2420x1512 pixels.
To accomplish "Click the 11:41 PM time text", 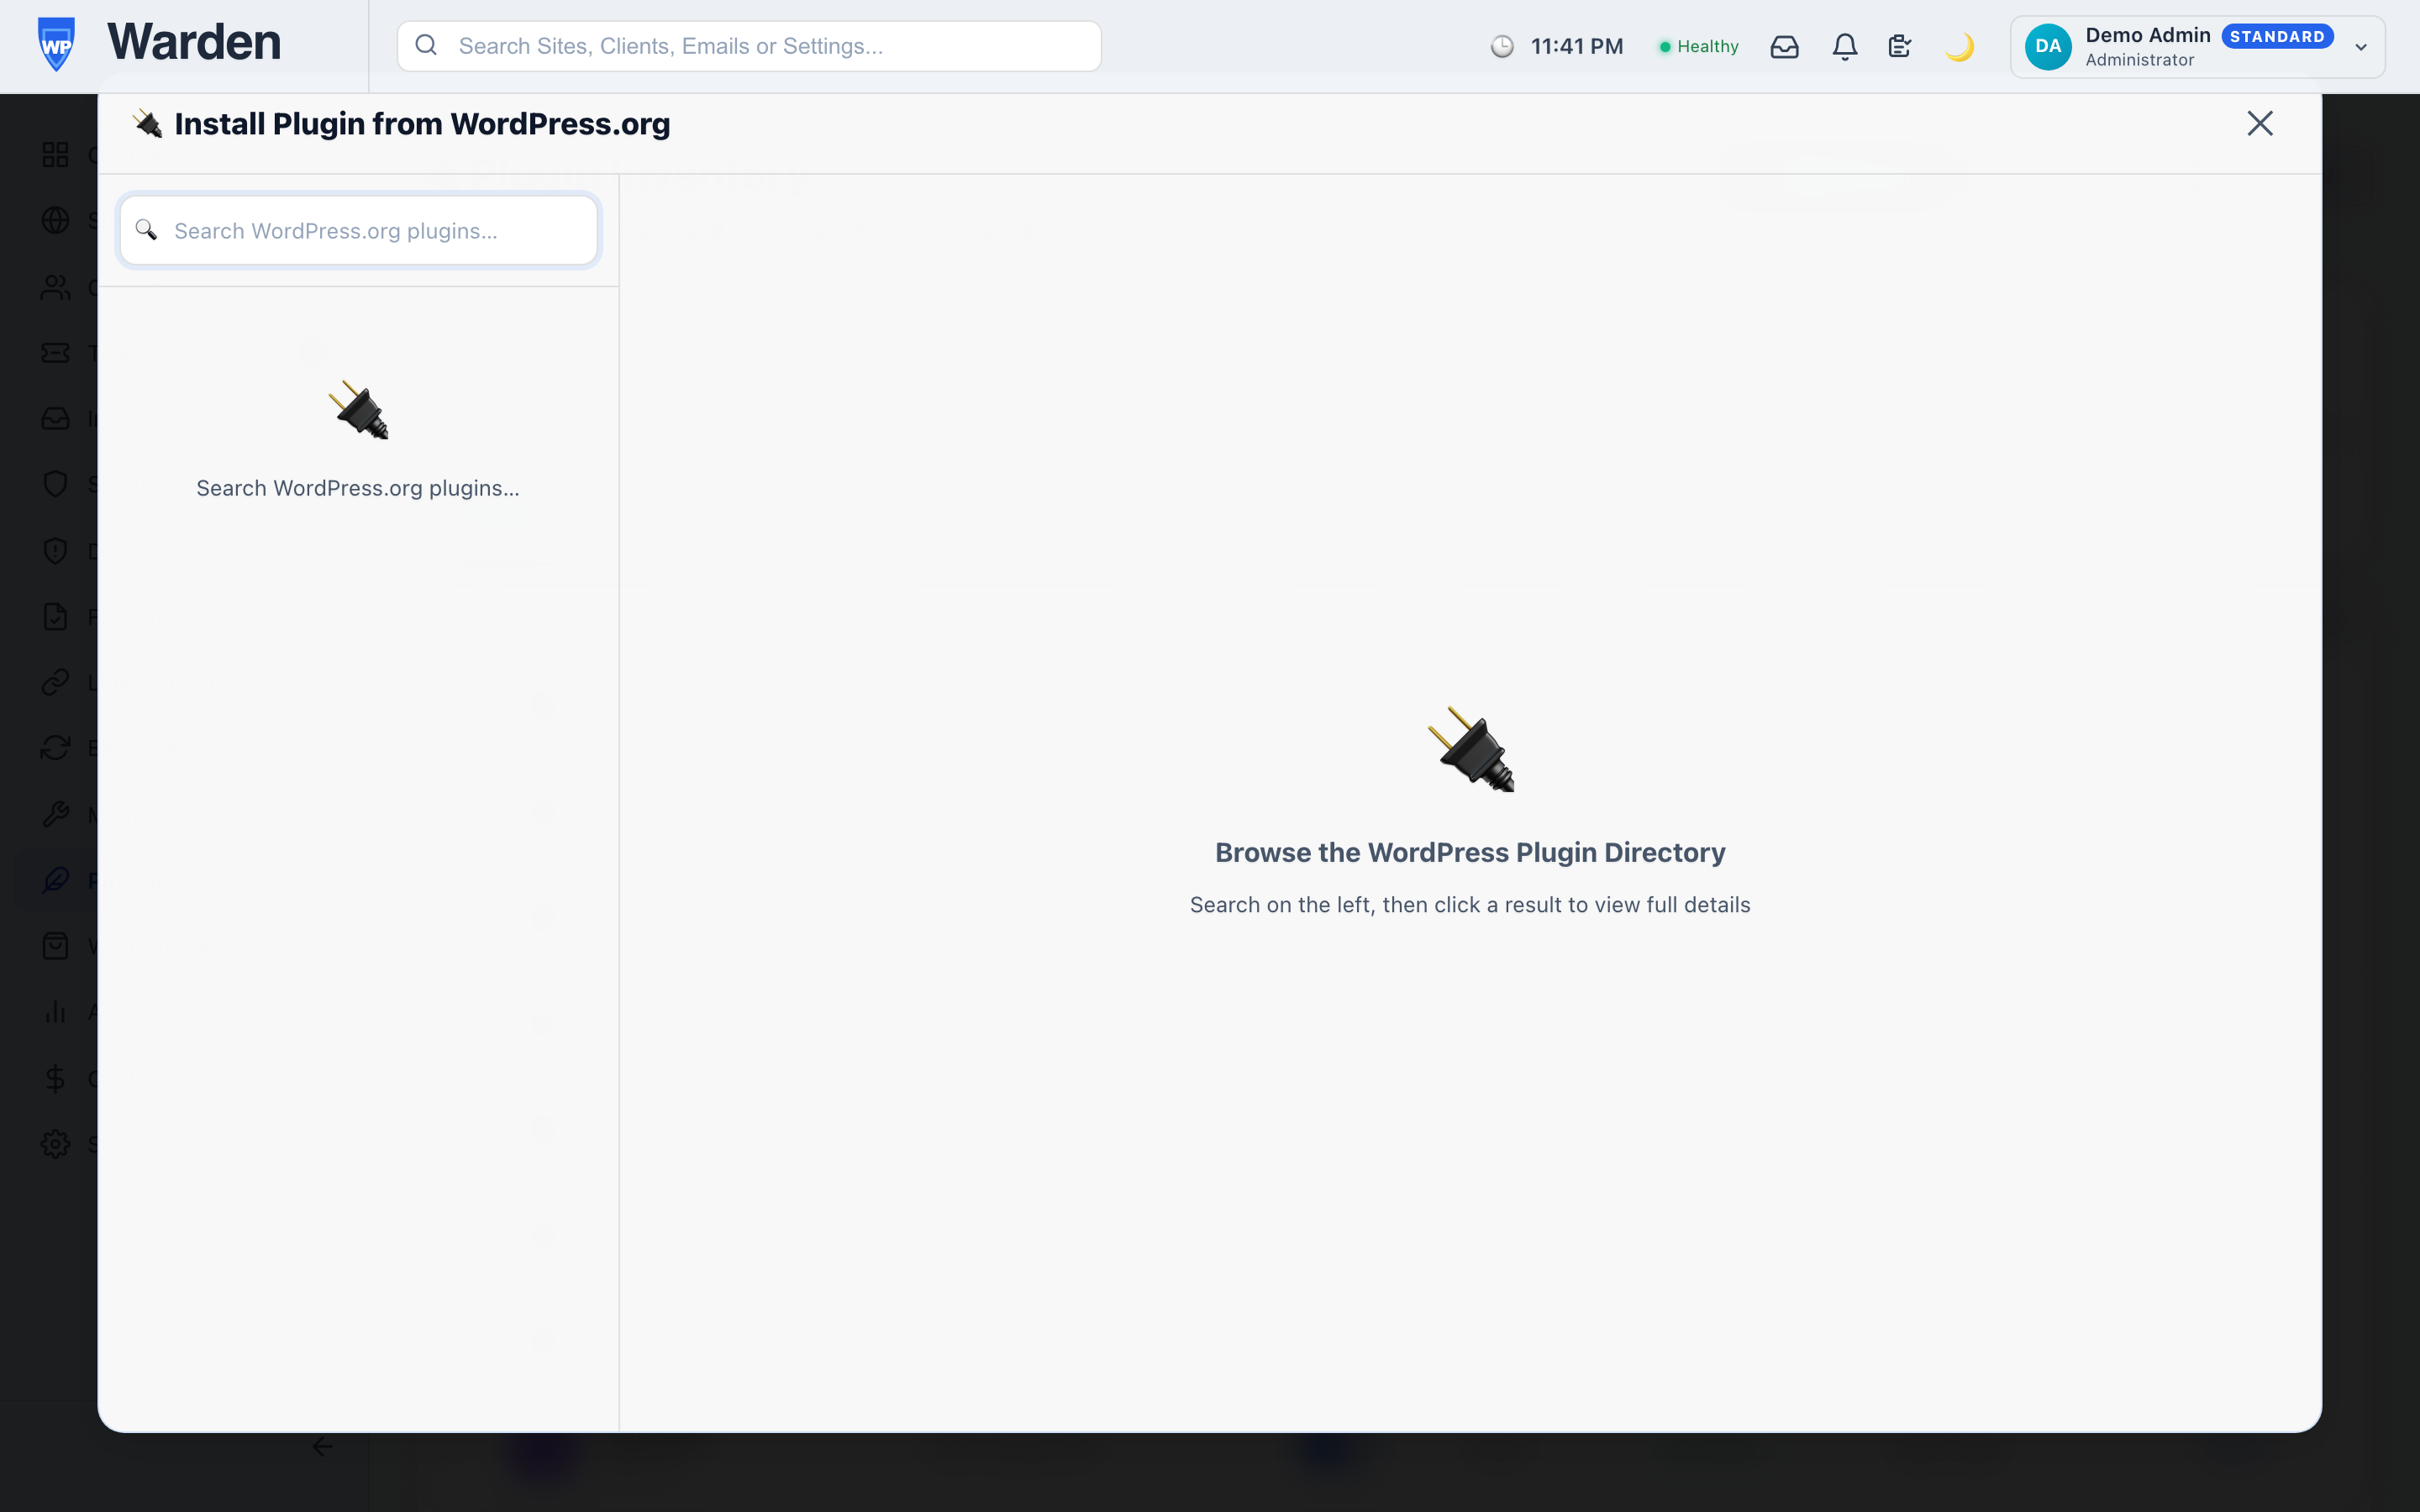I will coord(1577,46).
